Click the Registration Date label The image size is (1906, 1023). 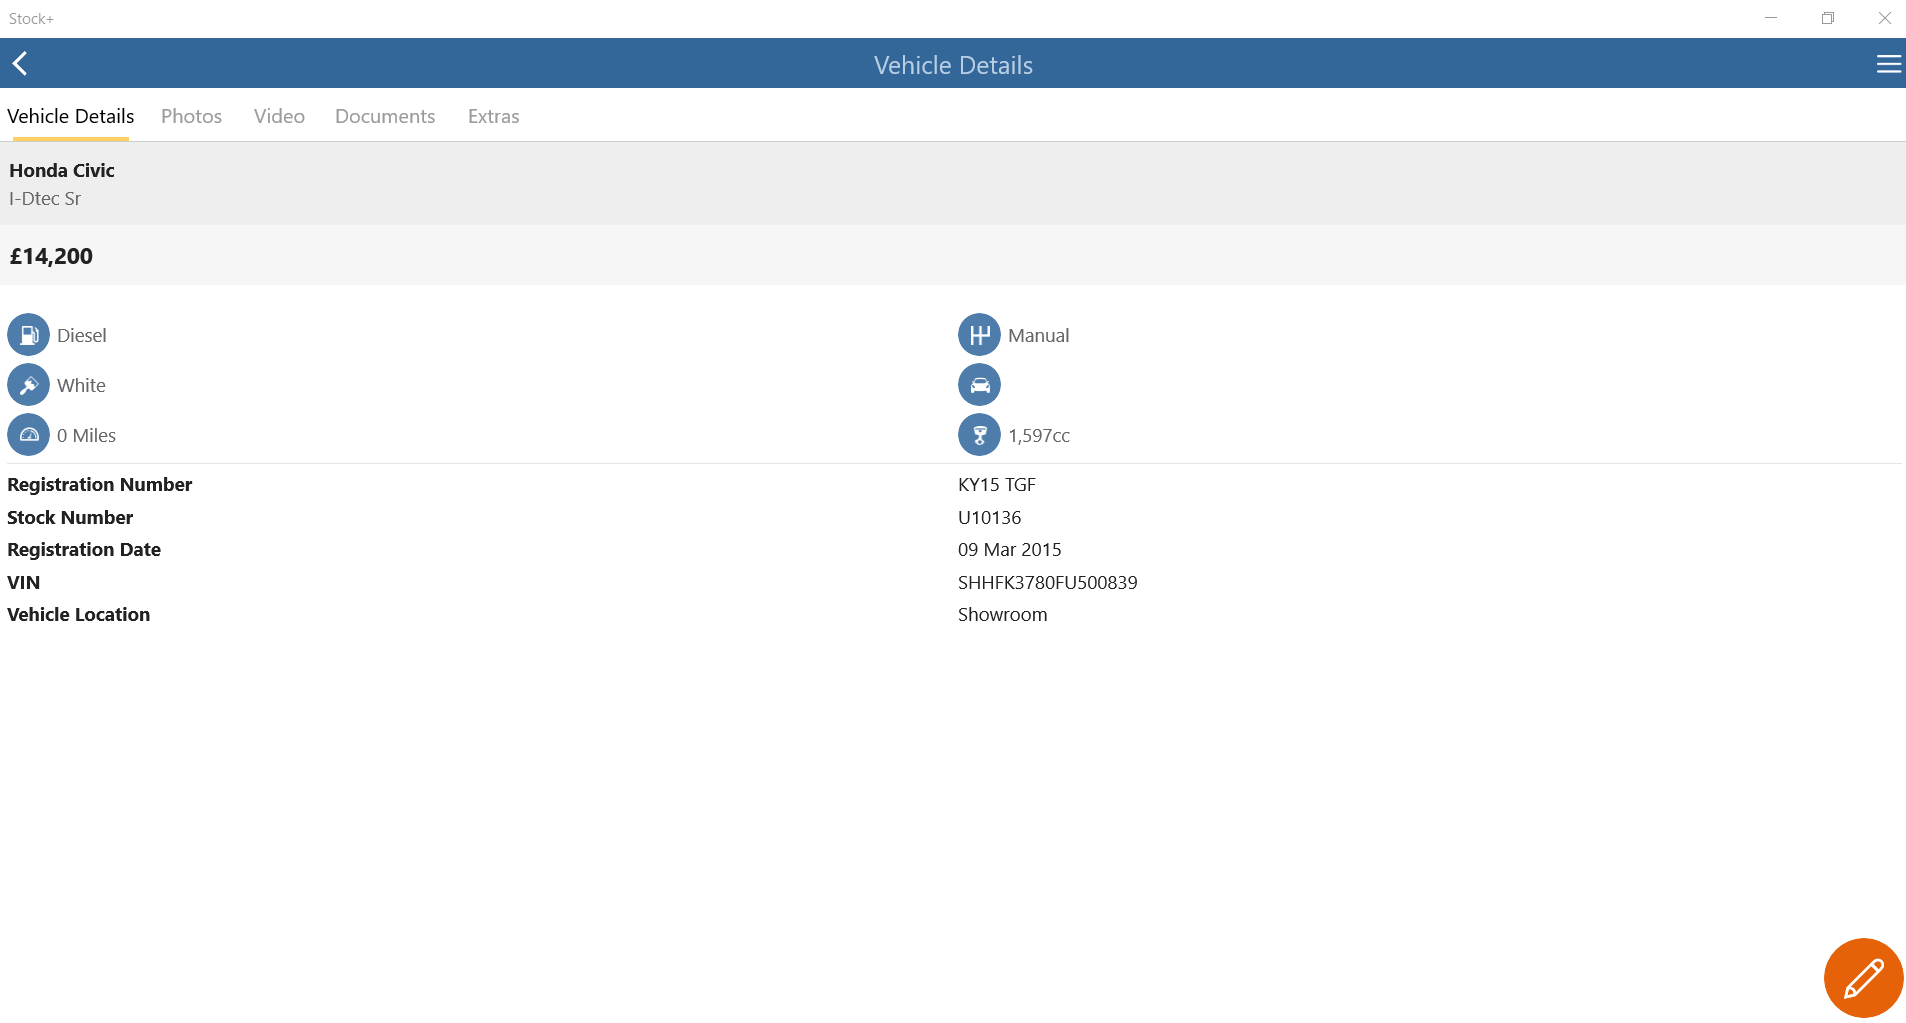84,549
